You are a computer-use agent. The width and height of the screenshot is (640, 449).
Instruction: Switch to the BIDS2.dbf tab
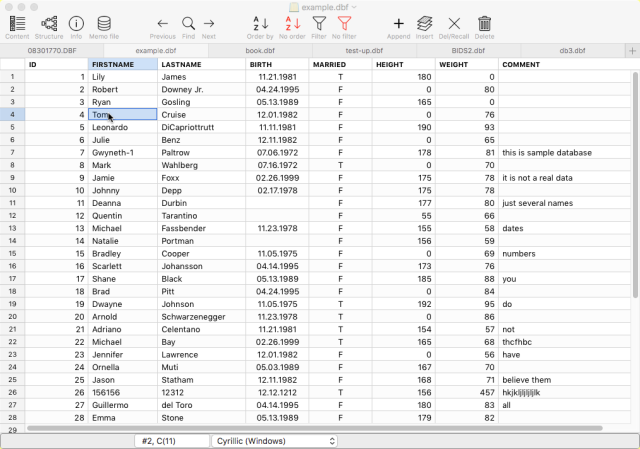[468, 49]
